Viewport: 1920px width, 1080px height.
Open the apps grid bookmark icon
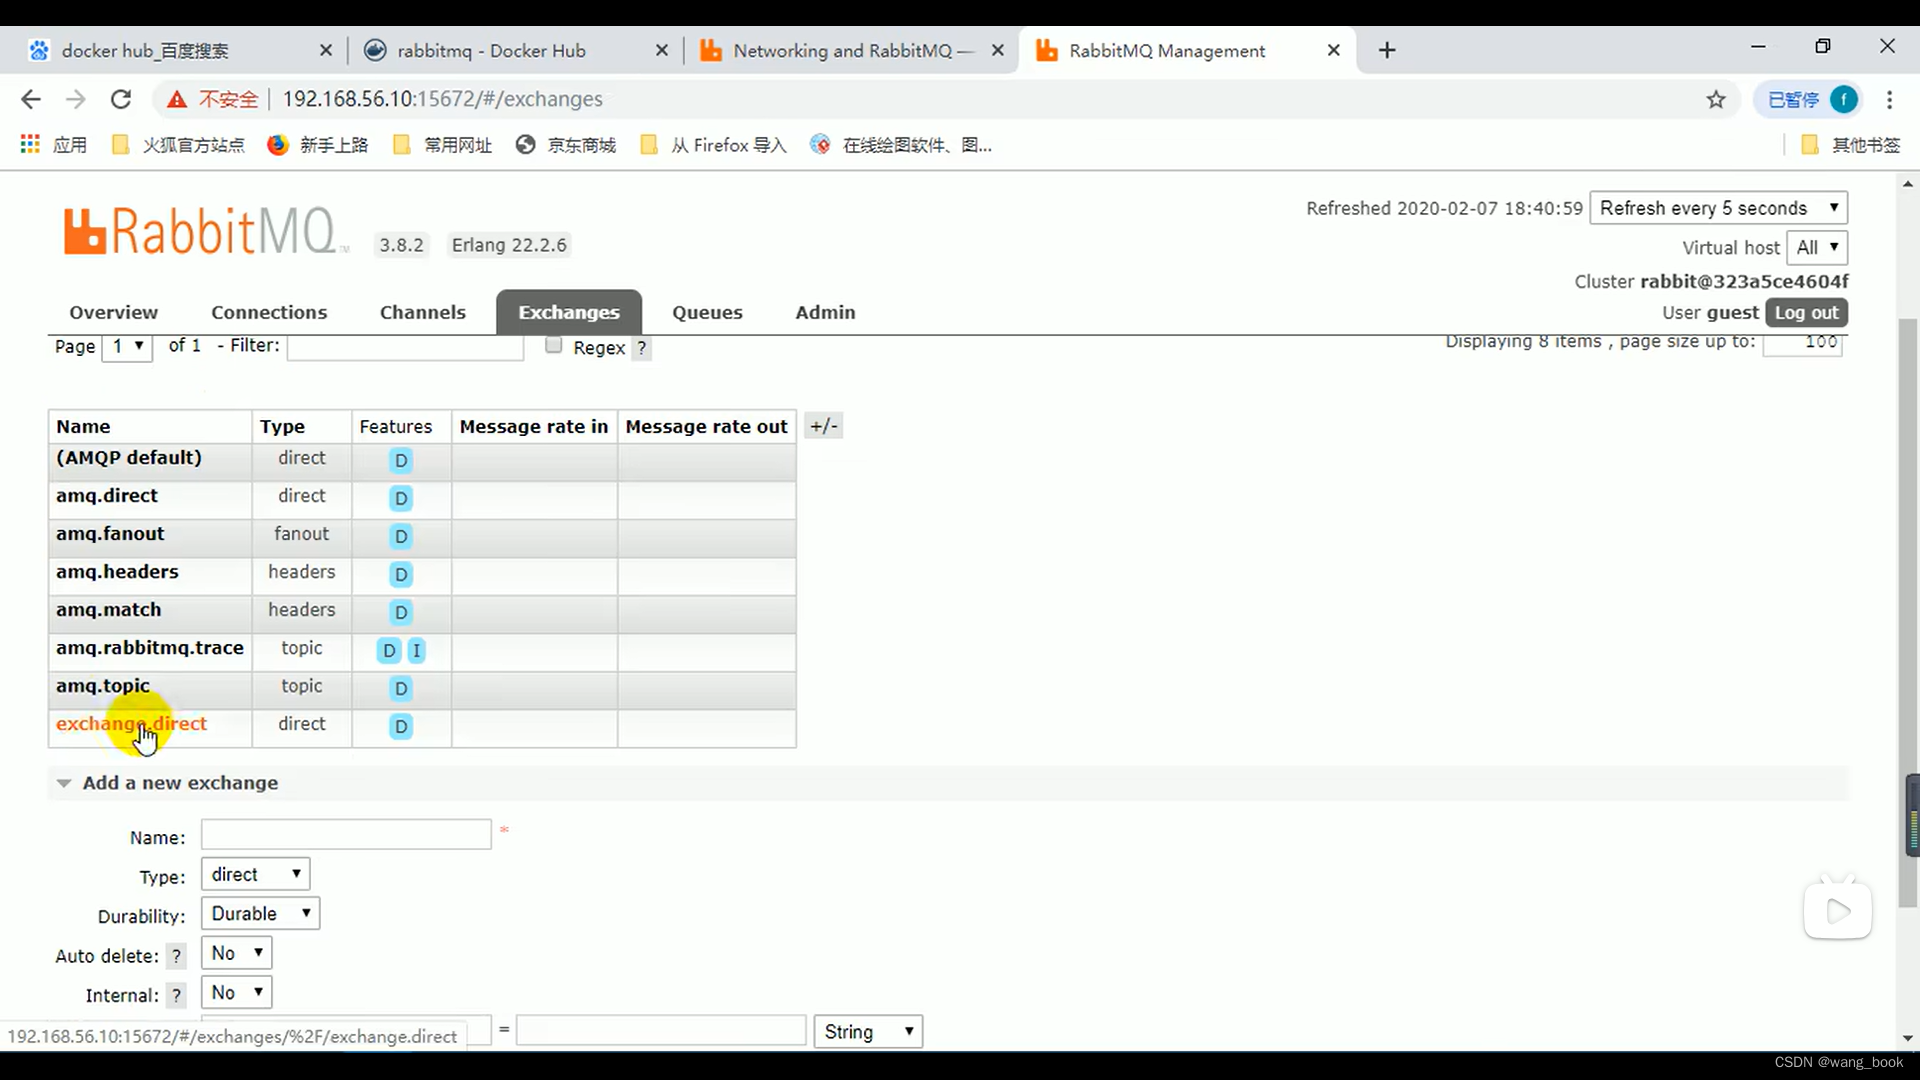(30, 145)
